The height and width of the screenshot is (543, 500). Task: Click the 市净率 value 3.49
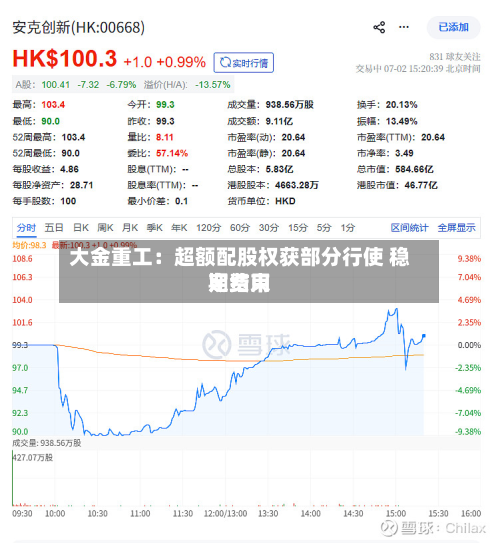click(404, 153)
